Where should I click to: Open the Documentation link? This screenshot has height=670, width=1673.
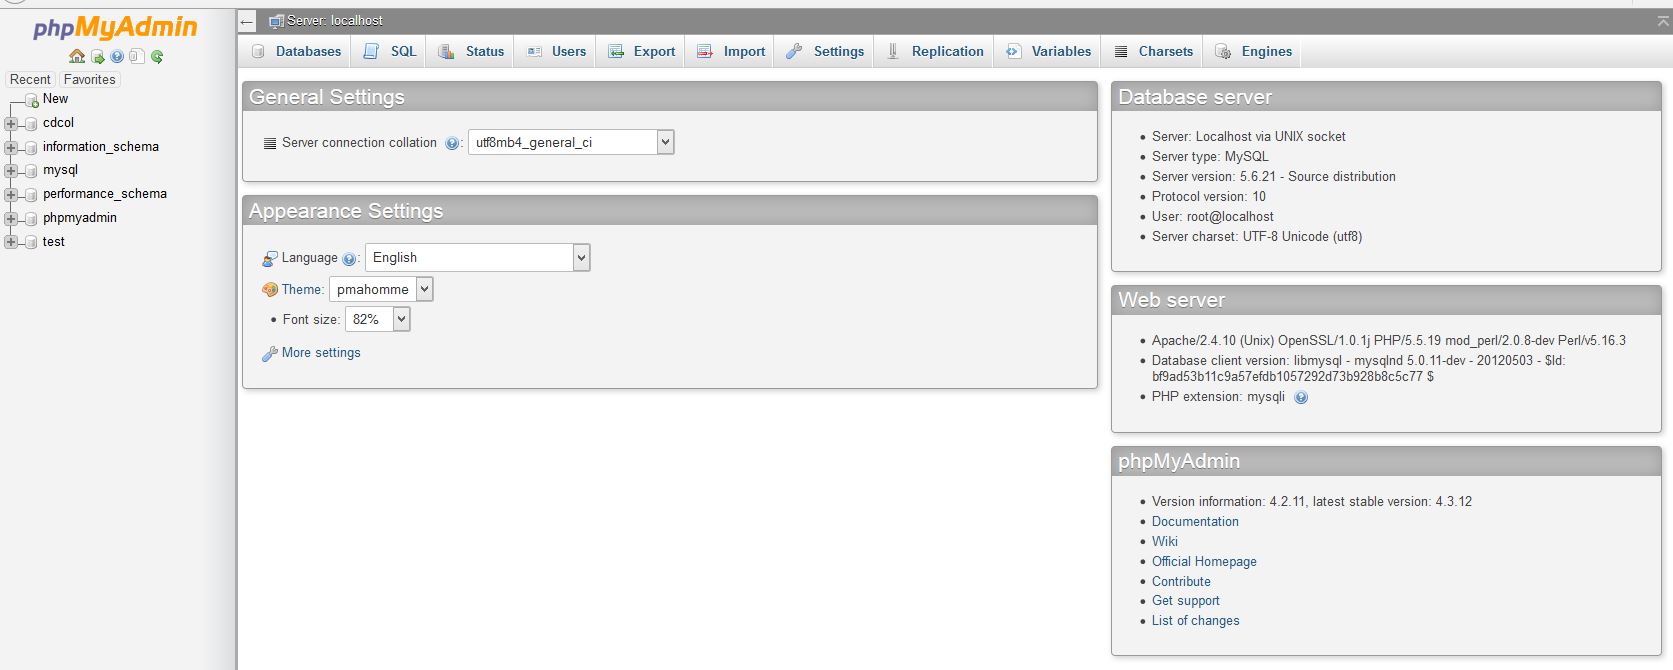coord(1195,522)
